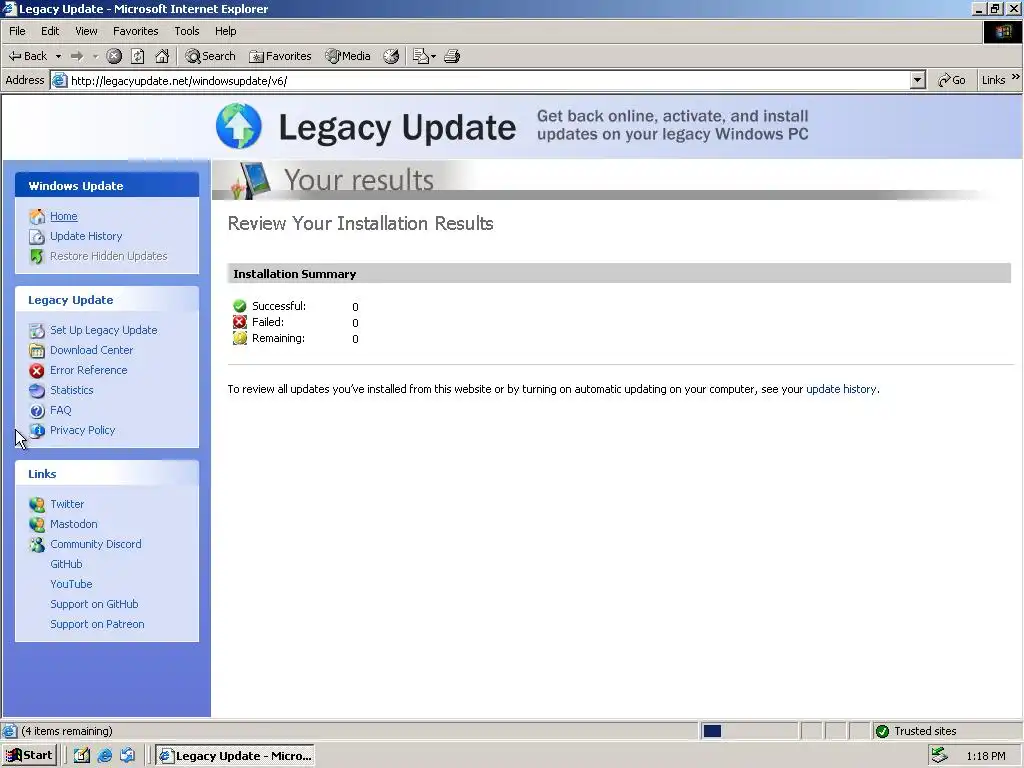Open Set Up Legacy Update link
This screenshot has width=1024, height=768.
[104, 330]
